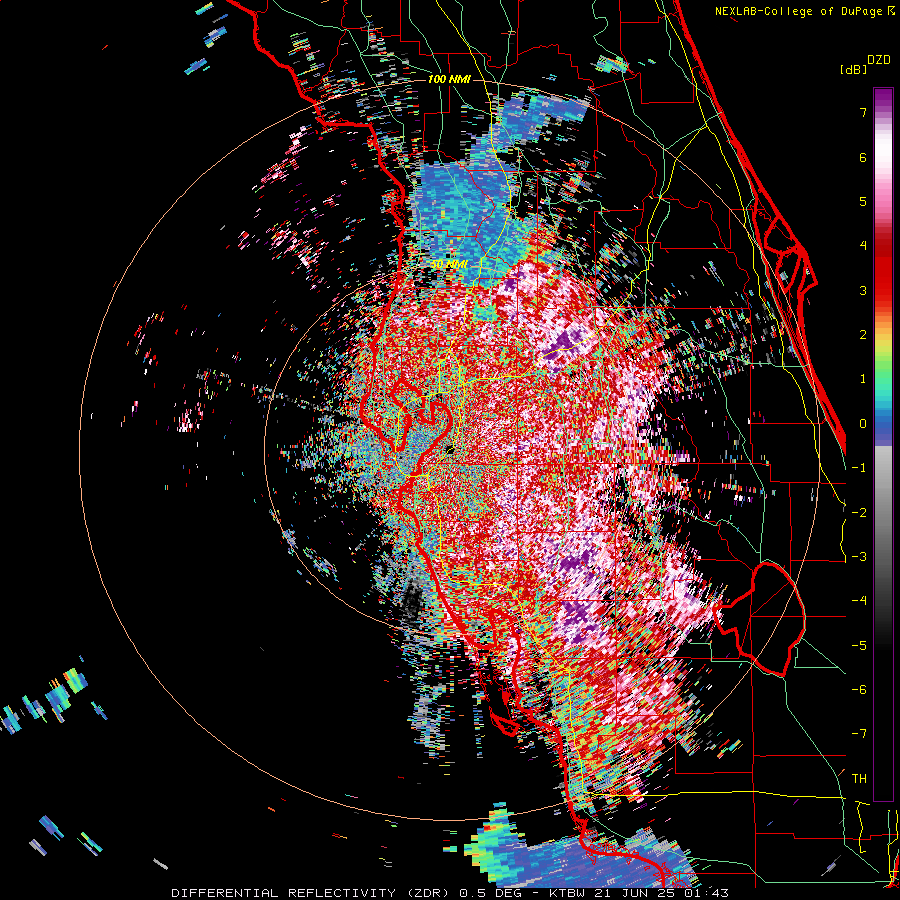Click the 7 value on the scale

863,112
